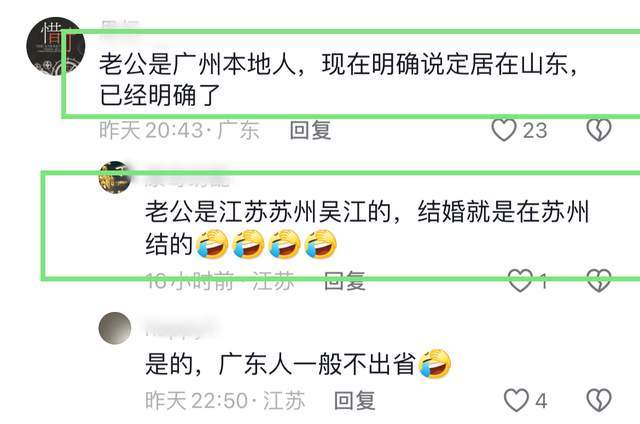Like the comment with 4 likes
This screenshot has width=640, height=424.
point(516,400)
